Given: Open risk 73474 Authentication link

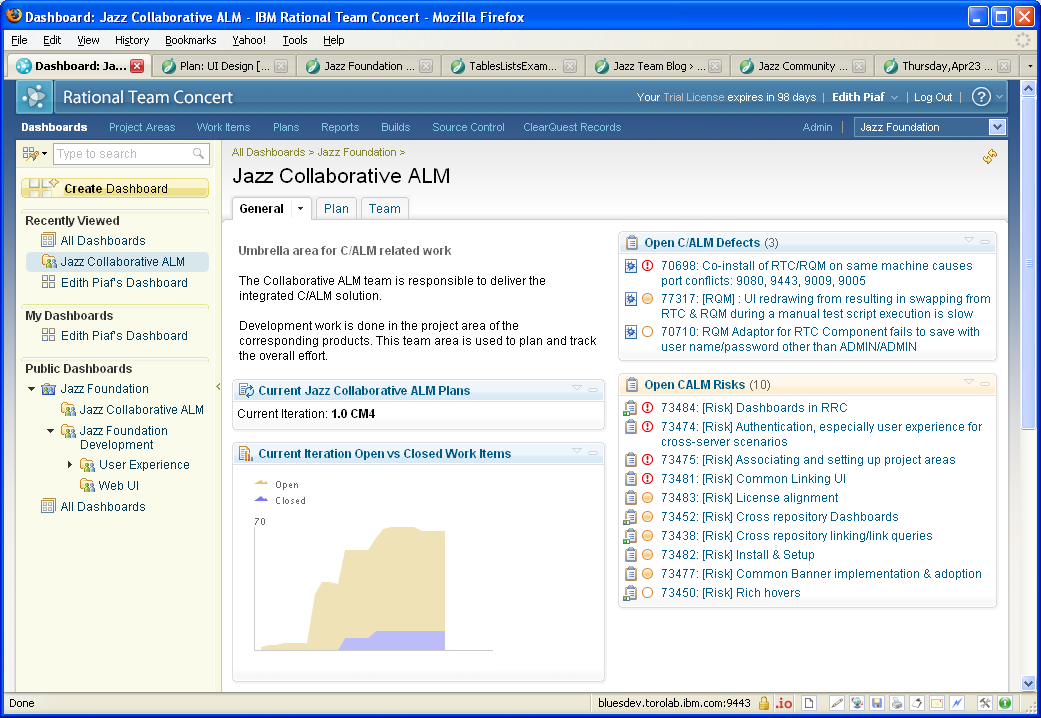Looking at the screenshot, I should [821, 434].
